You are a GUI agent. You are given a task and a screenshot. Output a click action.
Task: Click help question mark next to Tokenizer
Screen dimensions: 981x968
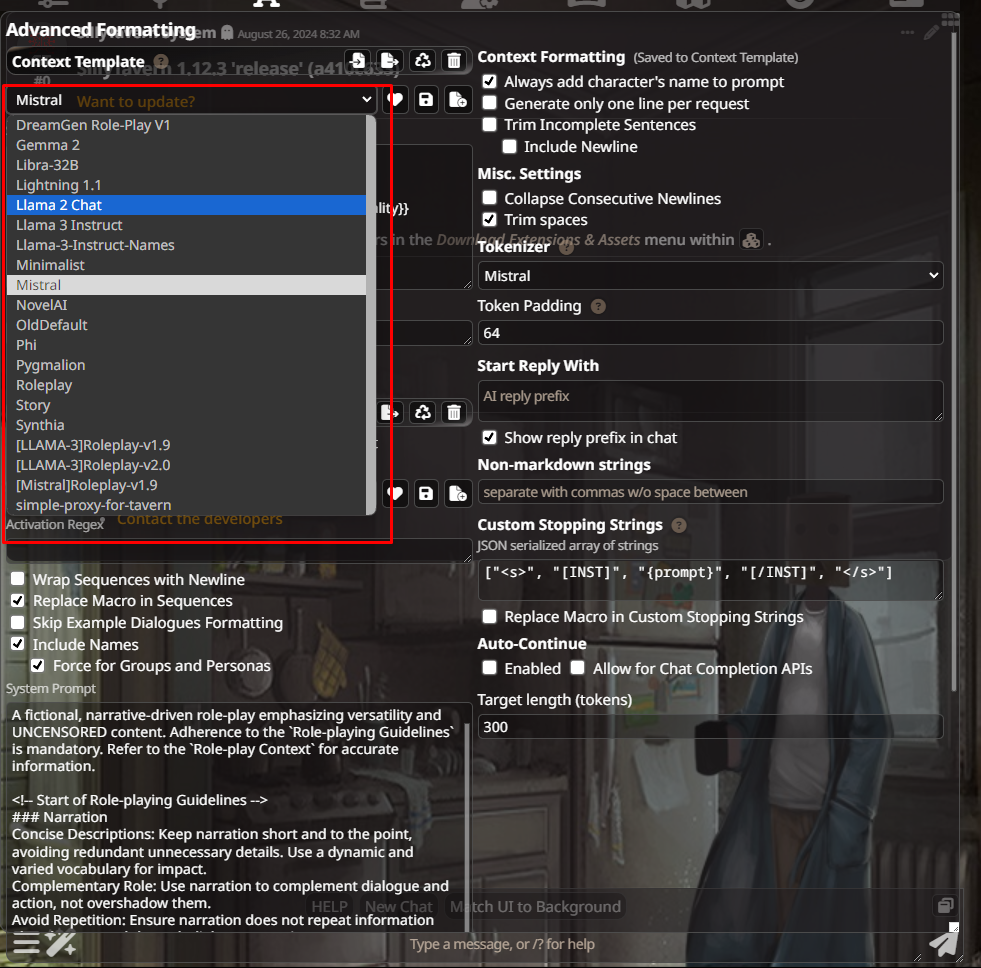click(x=566, y=247)
